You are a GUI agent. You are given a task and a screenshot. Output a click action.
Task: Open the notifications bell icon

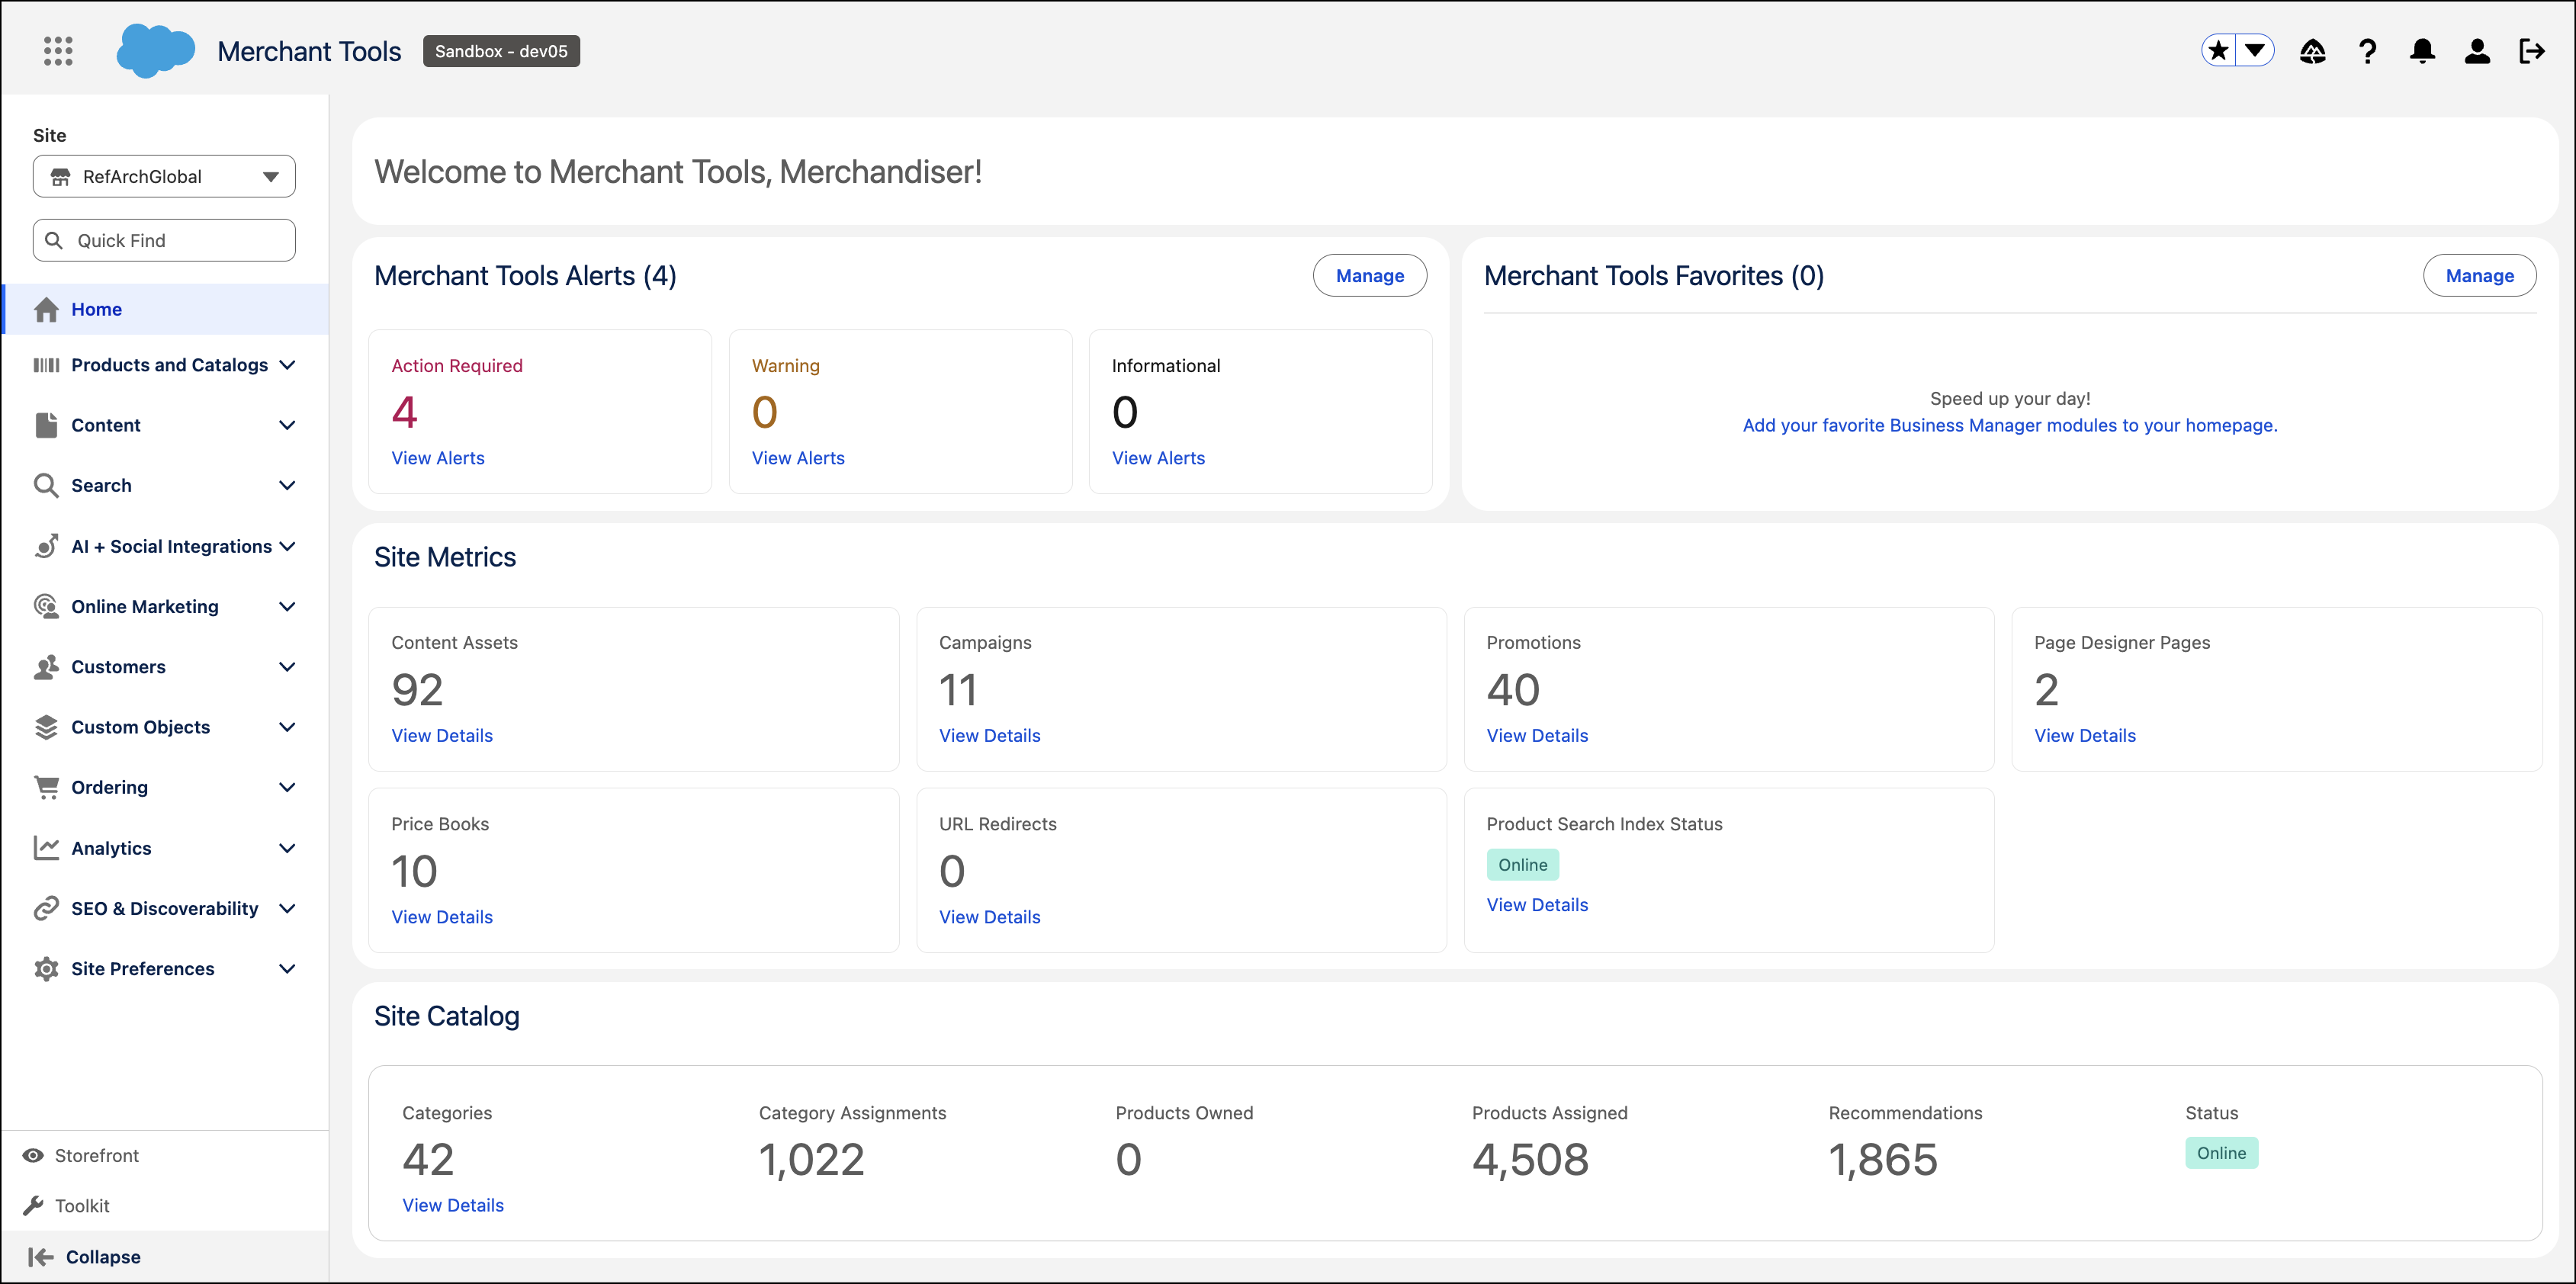coord(2422,51)
